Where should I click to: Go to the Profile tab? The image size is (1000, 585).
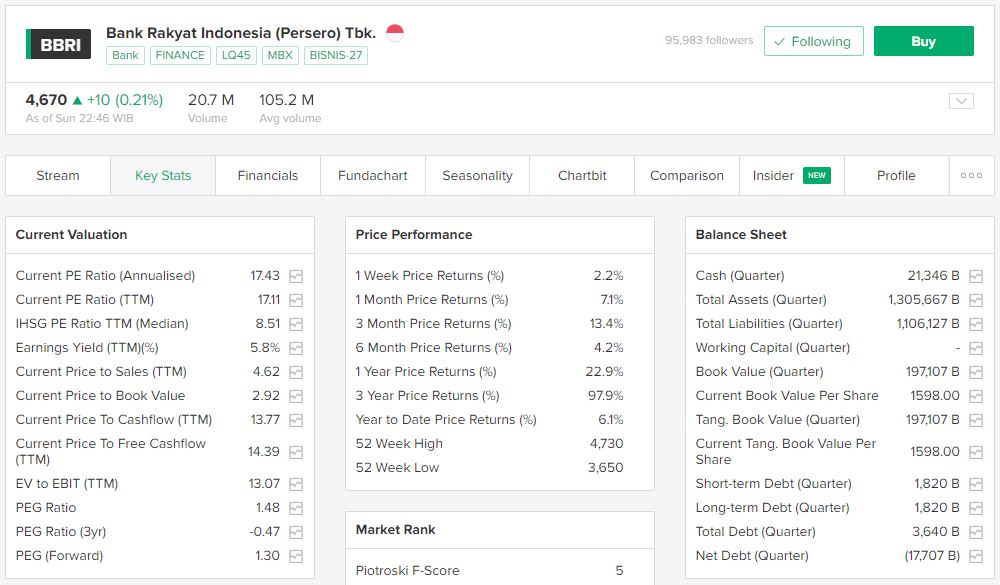896,175
